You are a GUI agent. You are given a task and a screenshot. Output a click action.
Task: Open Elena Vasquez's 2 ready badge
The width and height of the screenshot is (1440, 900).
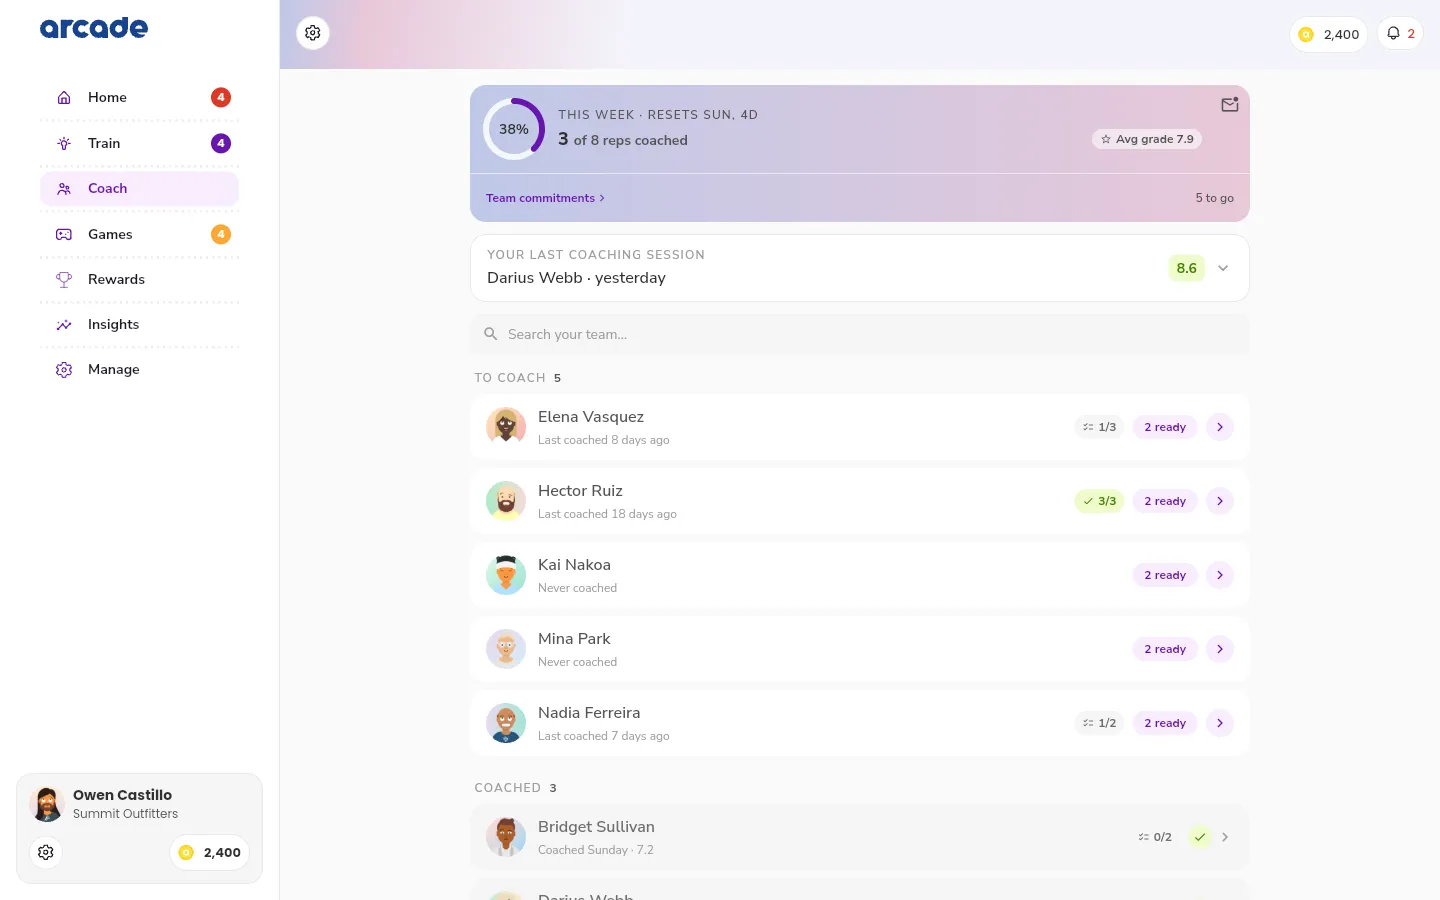1165,427
